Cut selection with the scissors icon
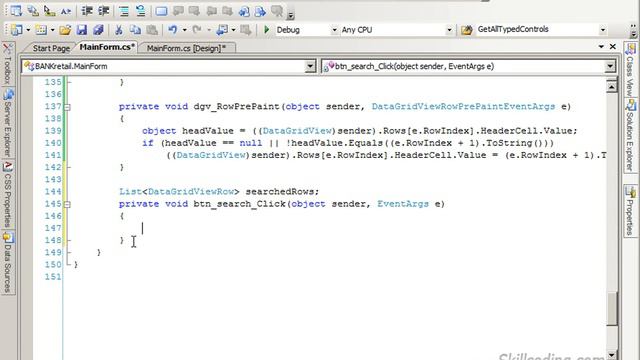The image size is (640, 360). click(x=119, y=30)
